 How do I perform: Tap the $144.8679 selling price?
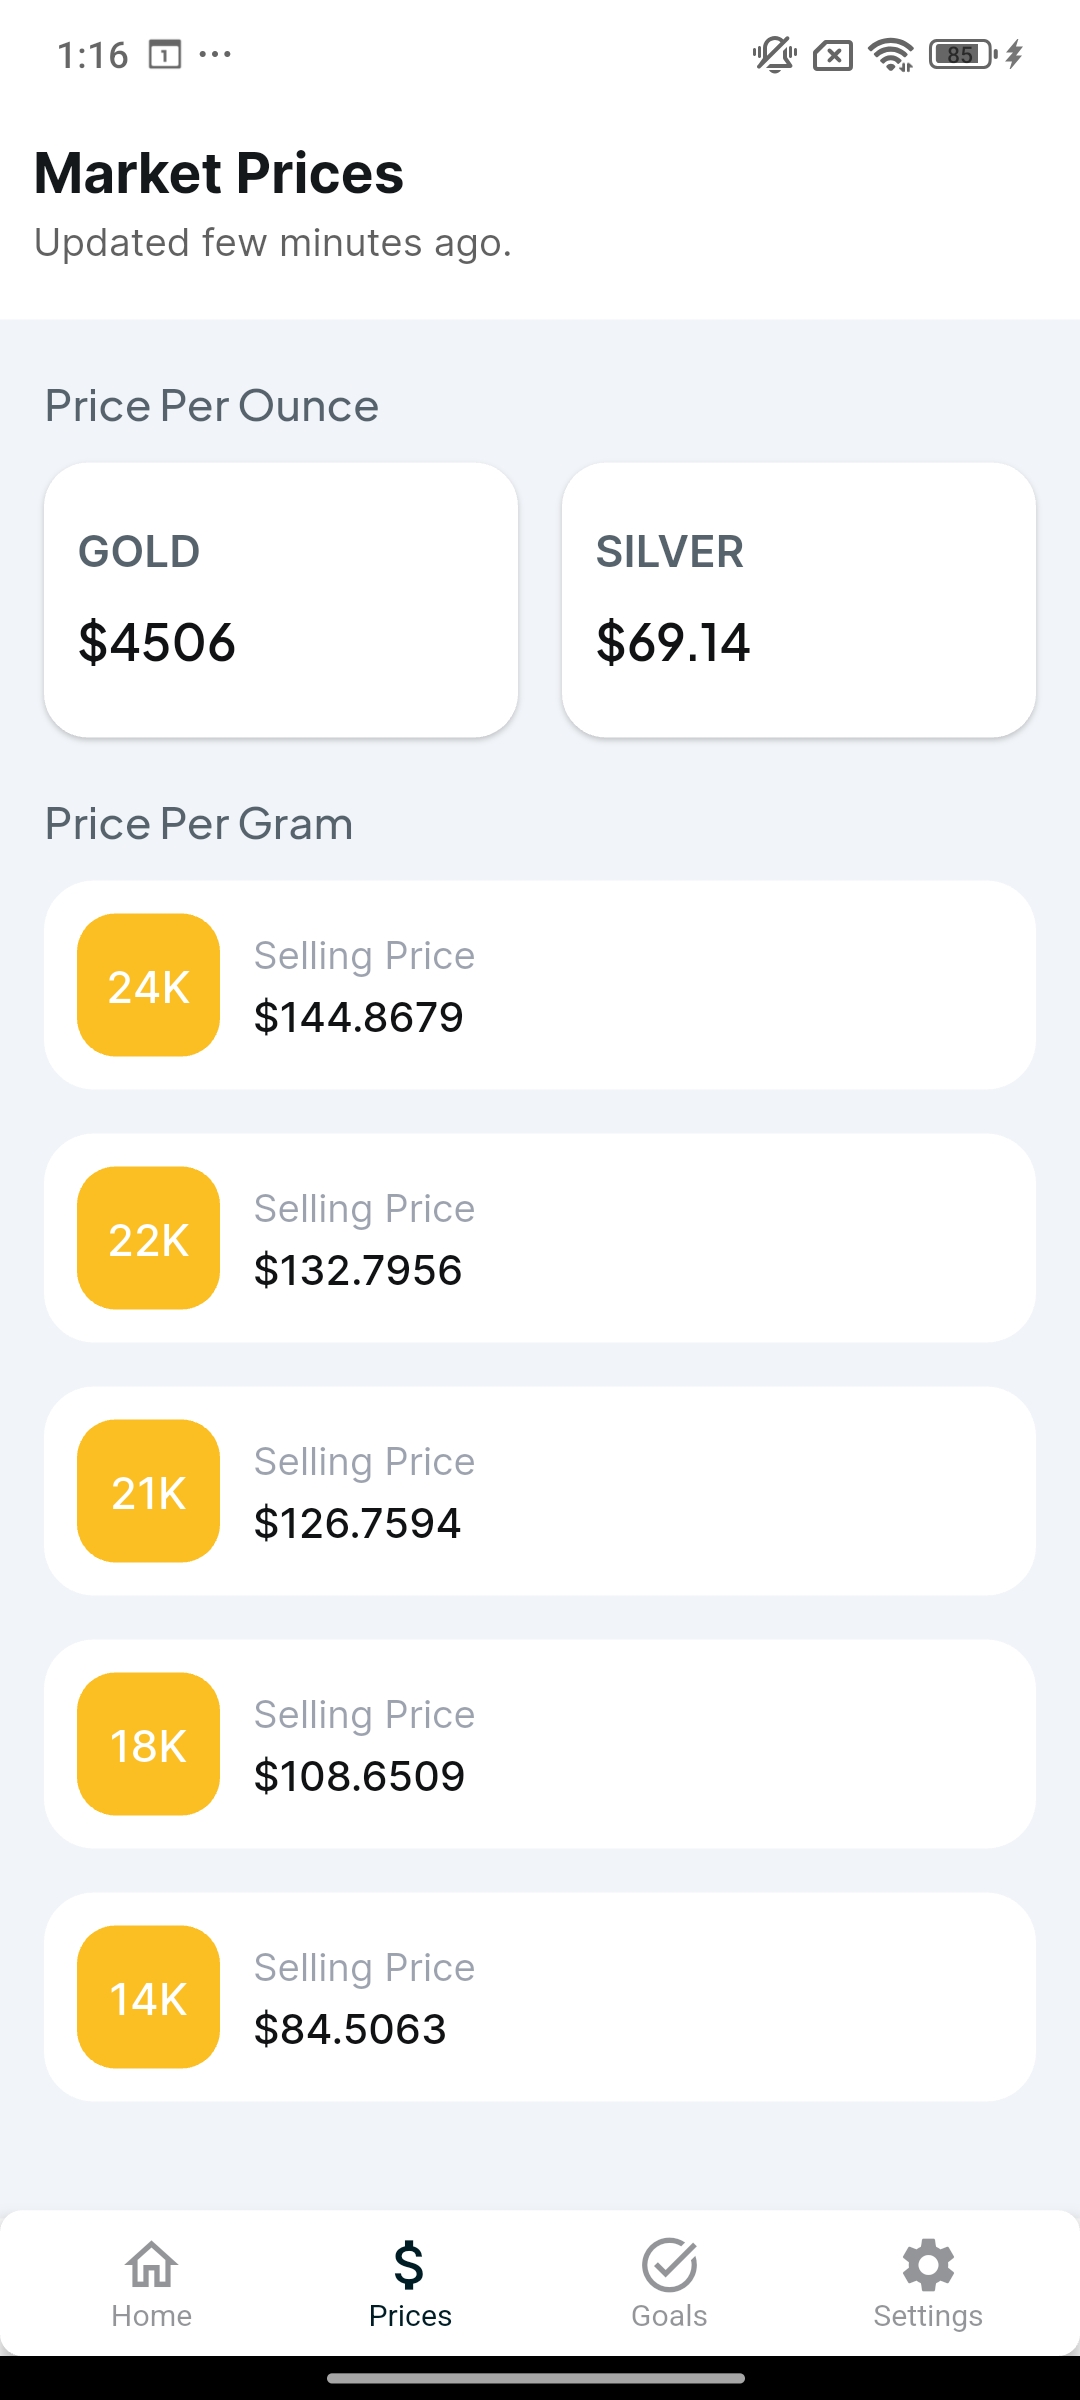[359, 1017]
